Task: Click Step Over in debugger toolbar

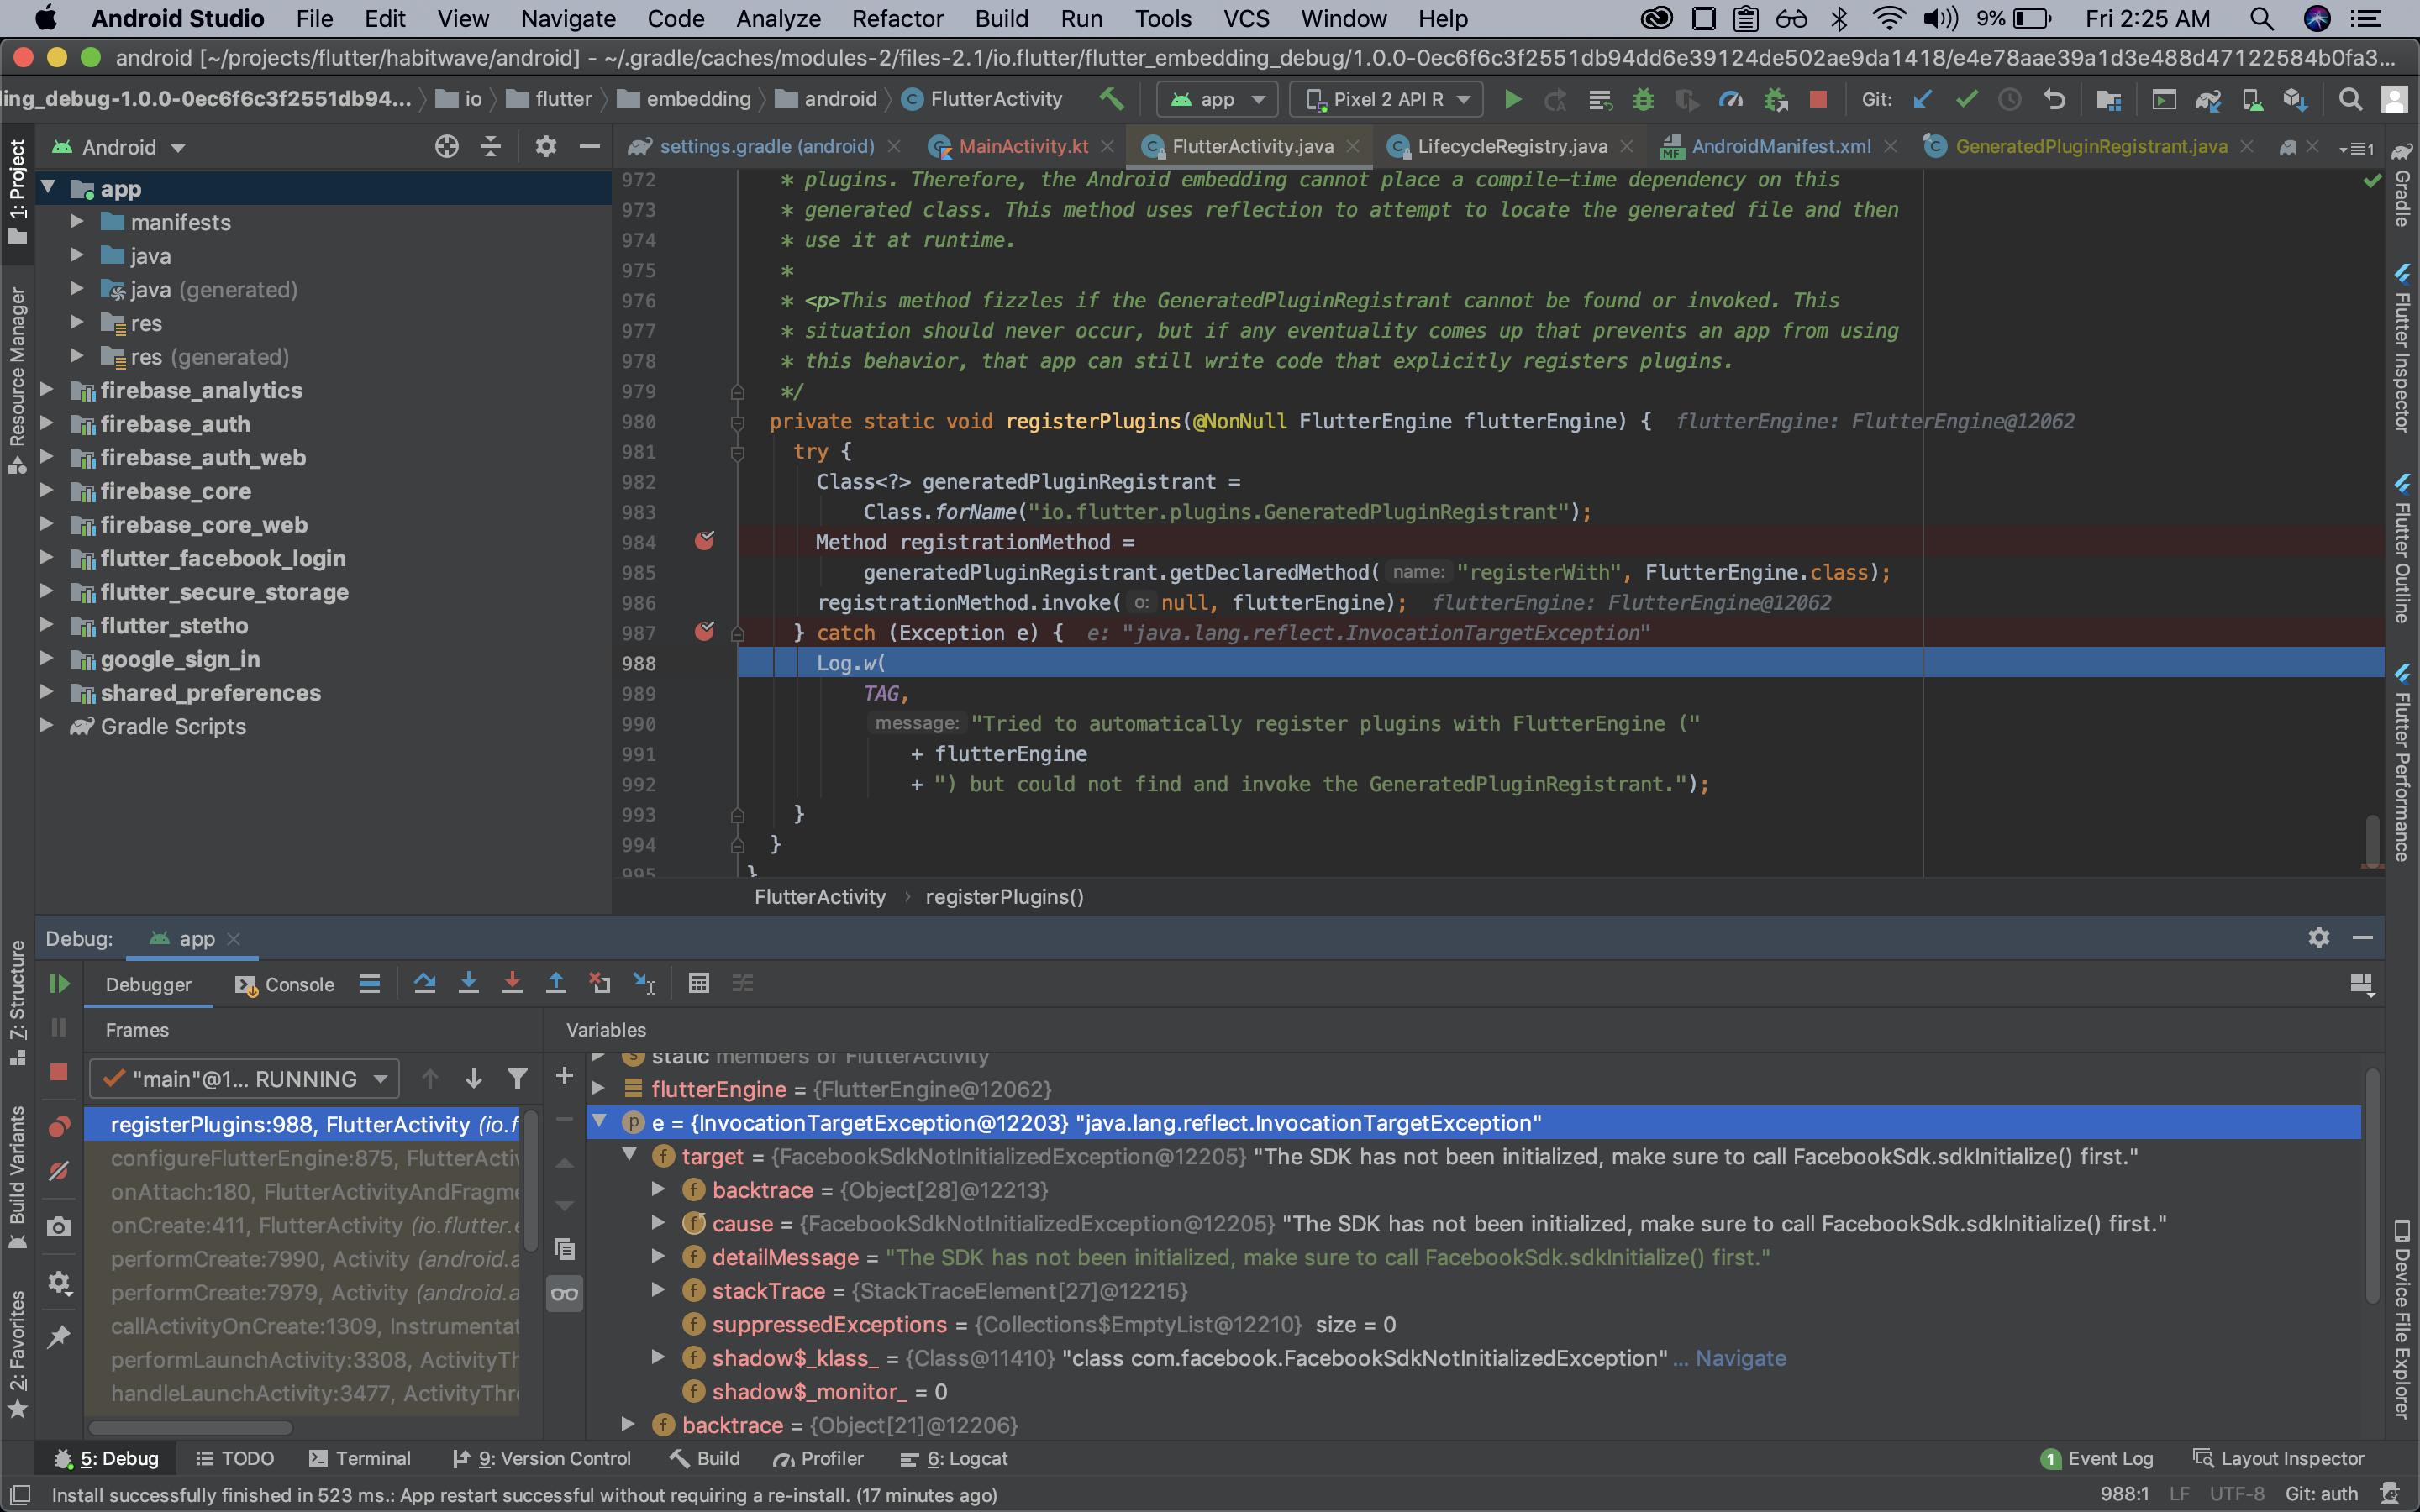Action: (x=424, y=983)
